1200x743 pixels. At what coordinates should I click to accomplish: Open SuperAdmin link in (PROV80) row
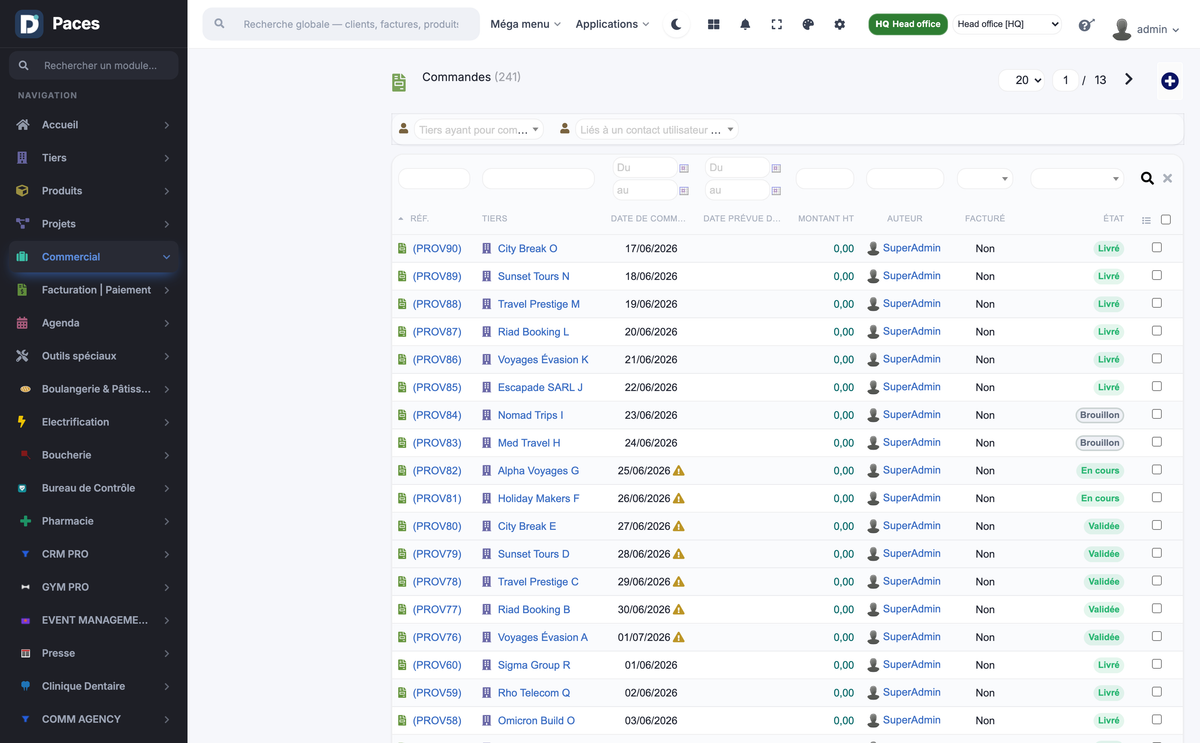[x=911, y=526]
